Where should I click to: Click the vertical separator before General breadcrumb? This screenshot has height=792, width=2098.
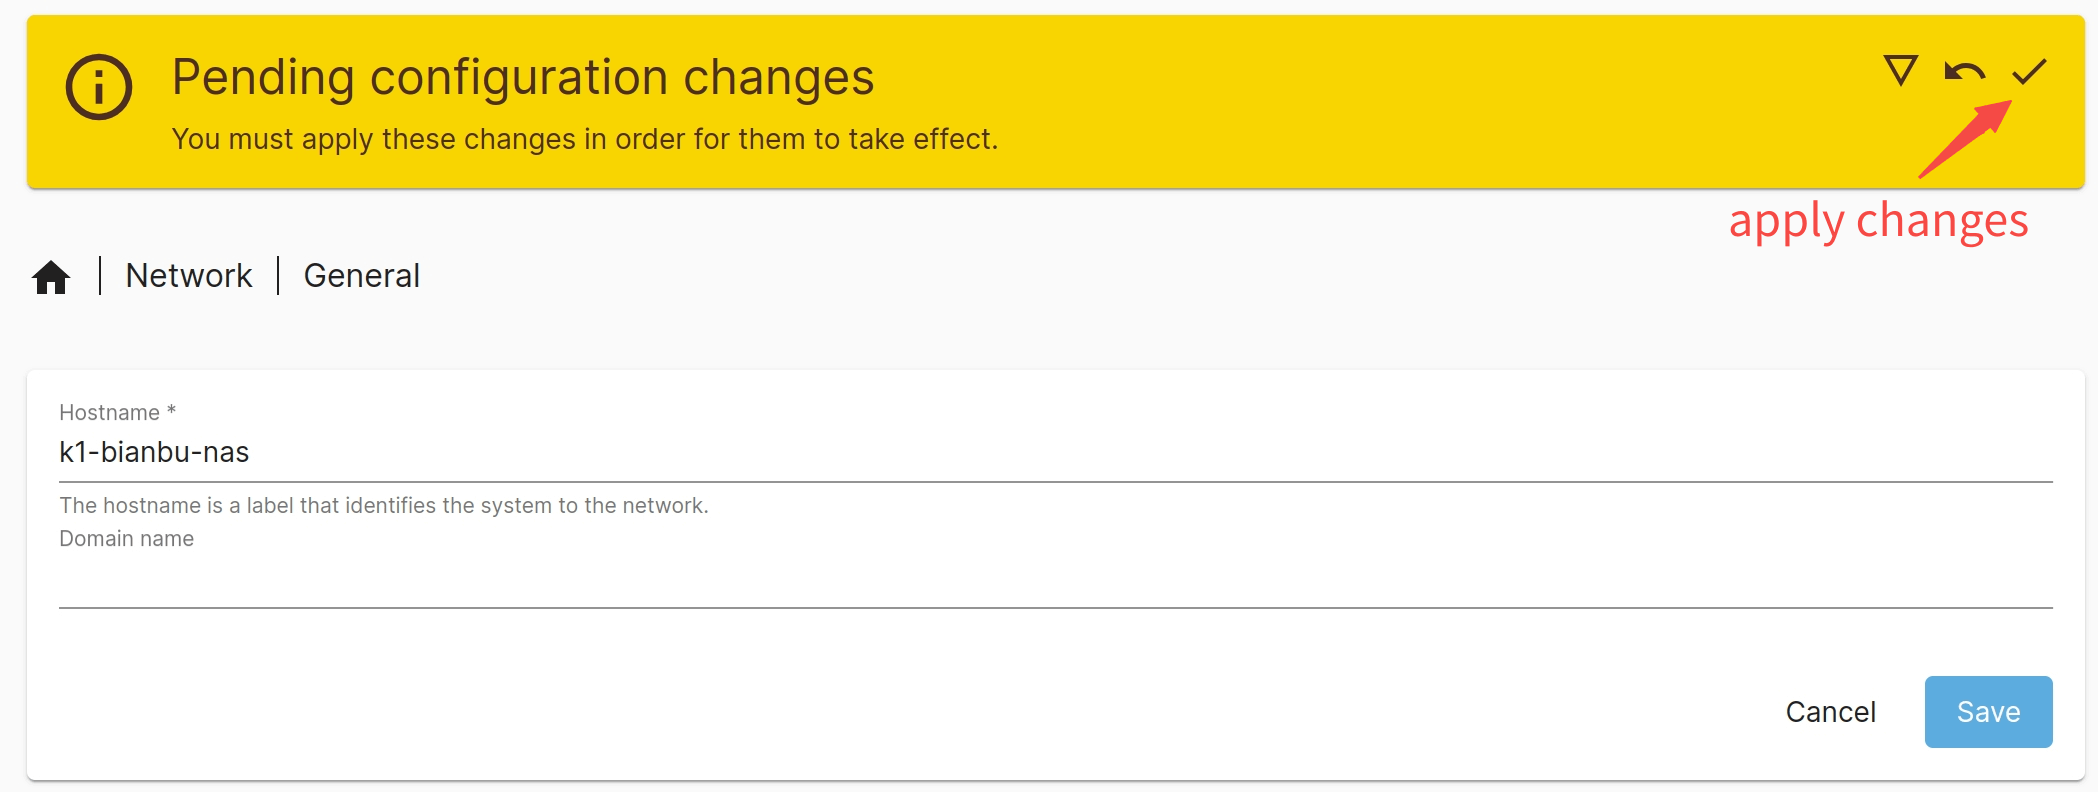point(278,276)
